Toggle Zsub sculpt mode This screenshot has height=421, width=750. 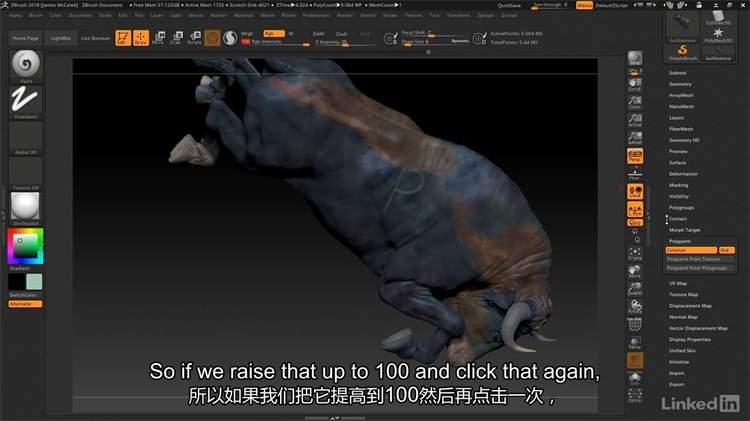342,34
